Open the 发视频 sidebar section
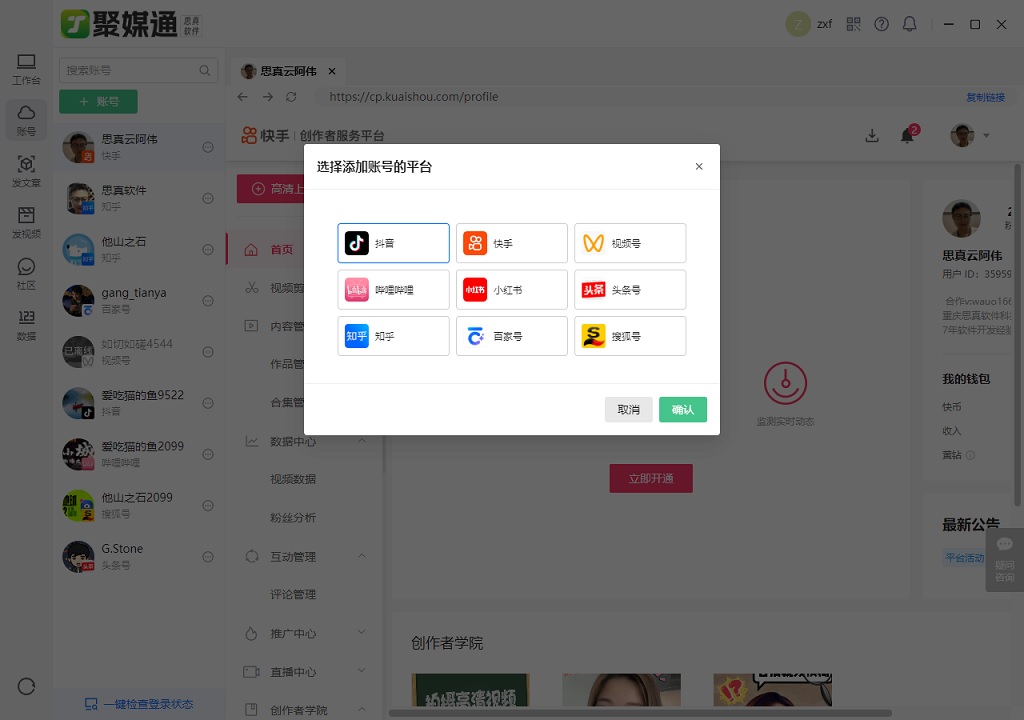Viewport: 1024px width, 720px height. (x=26, y=222)
